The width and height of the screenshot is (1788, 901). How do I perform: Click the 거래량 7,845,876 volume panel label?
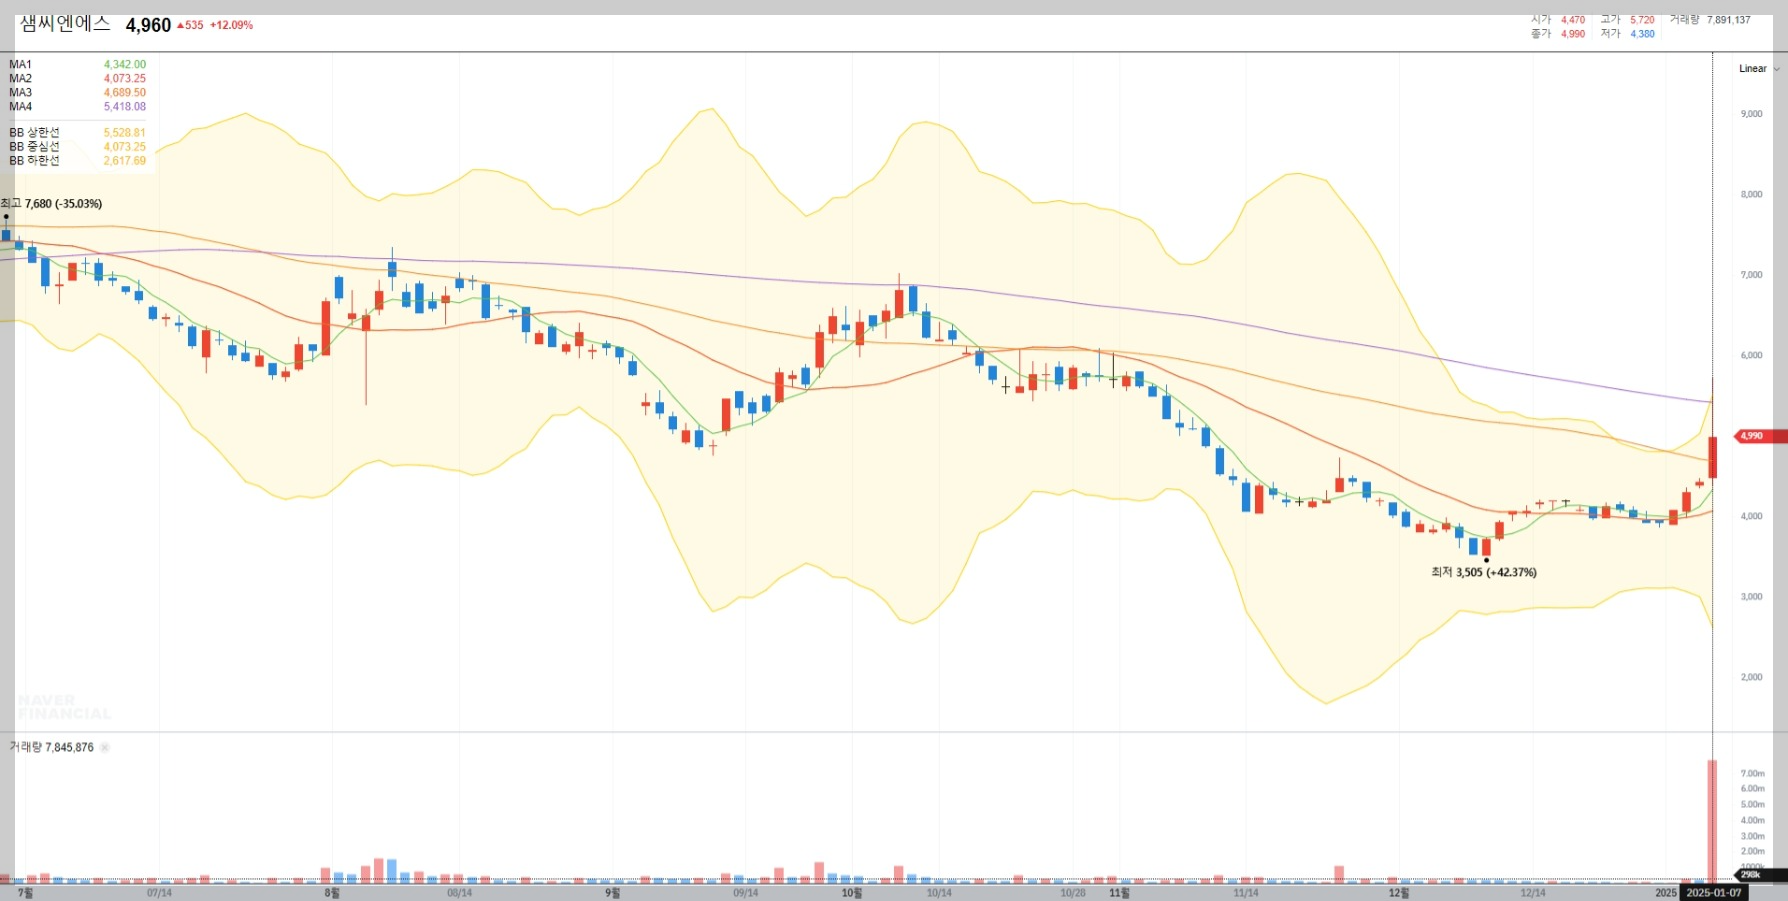coord(51,747)
